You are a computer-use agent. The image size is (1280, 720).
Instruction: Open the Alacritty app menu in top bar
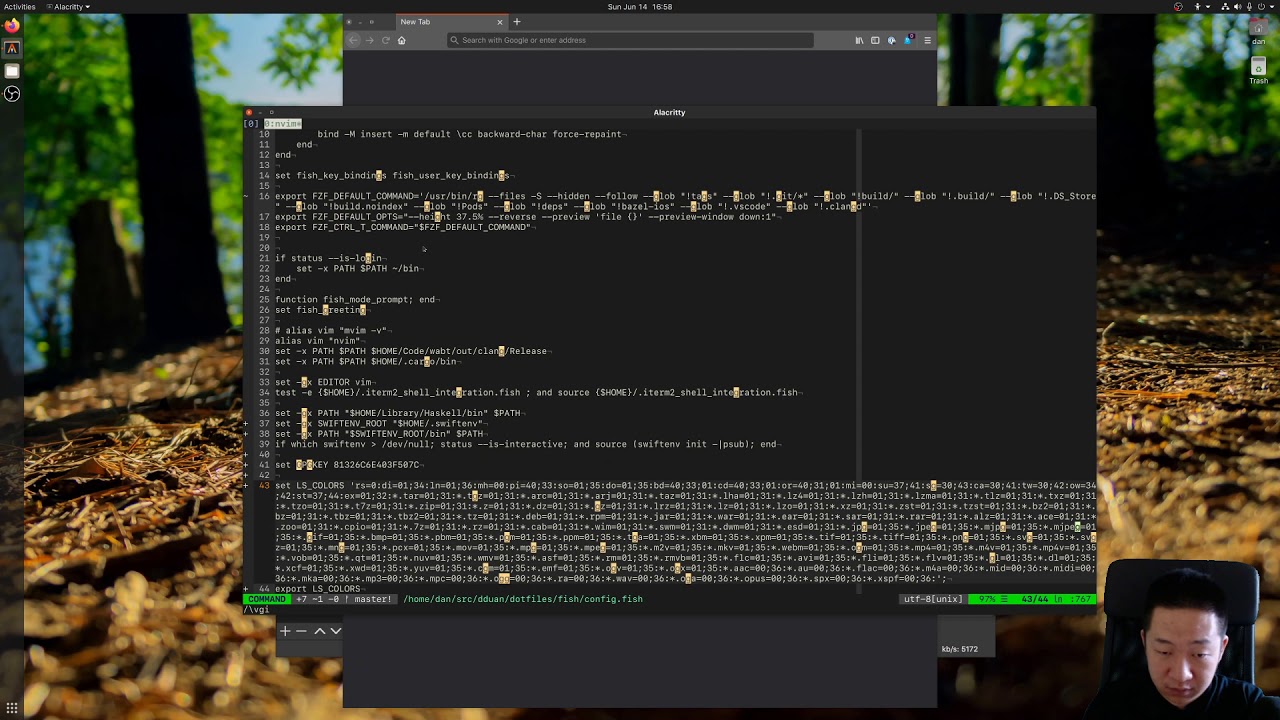67,7
